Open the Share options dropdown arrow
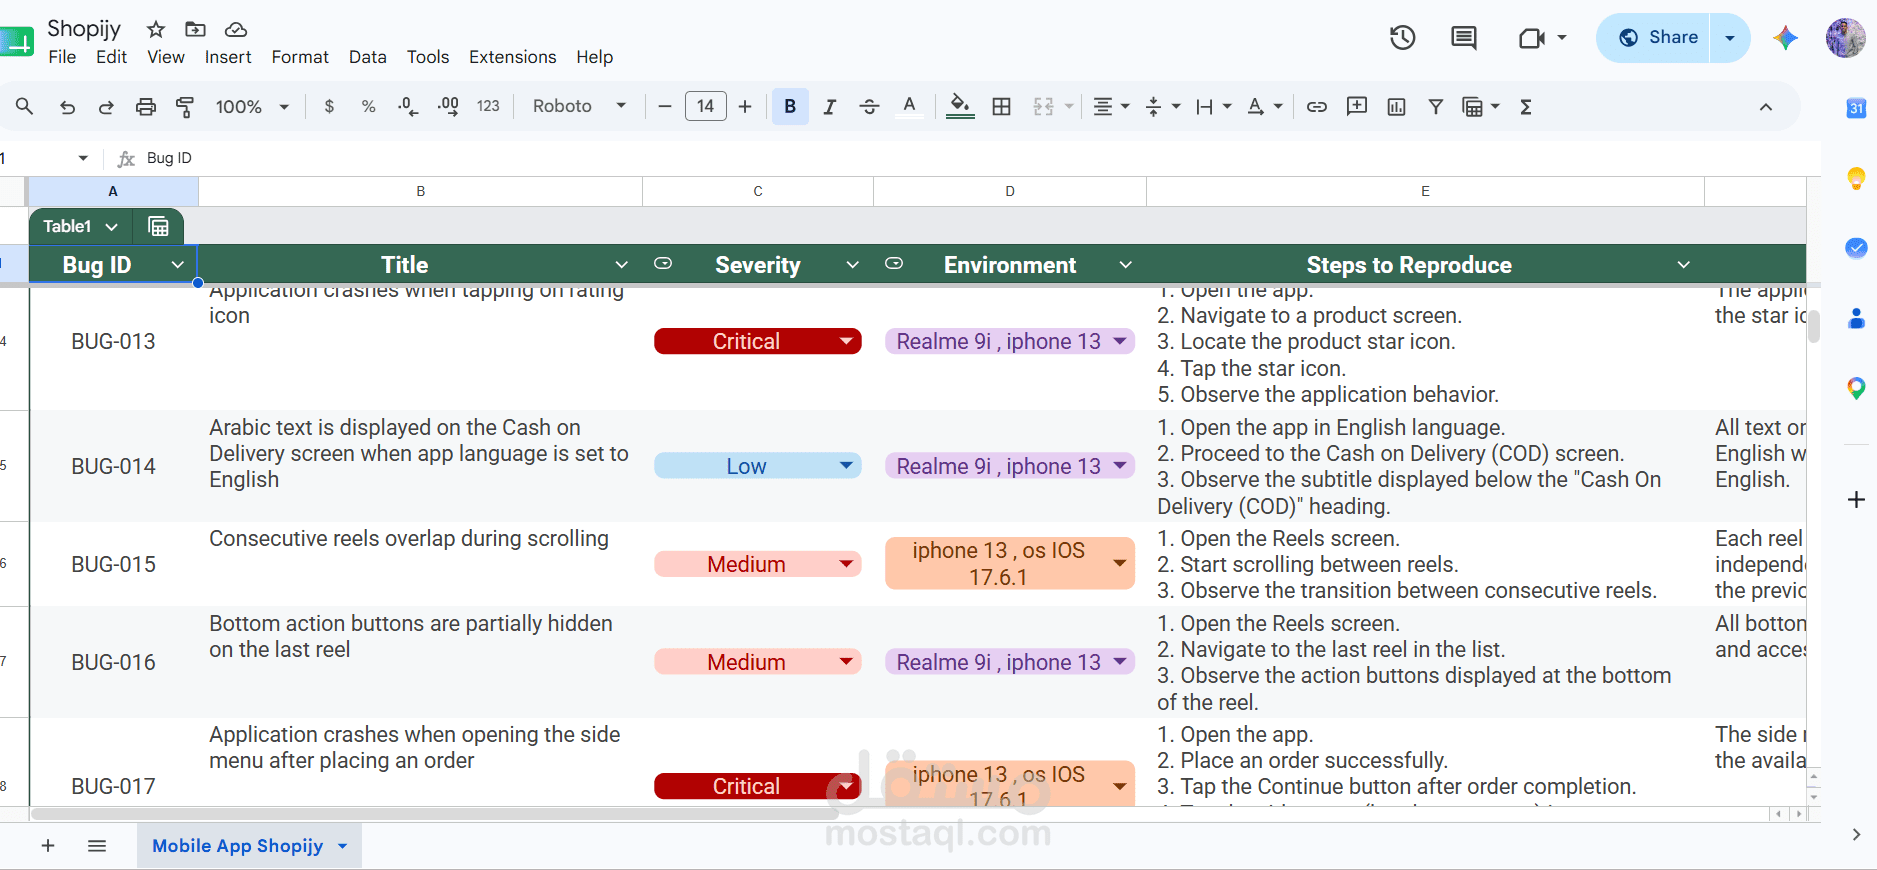 1730,38
